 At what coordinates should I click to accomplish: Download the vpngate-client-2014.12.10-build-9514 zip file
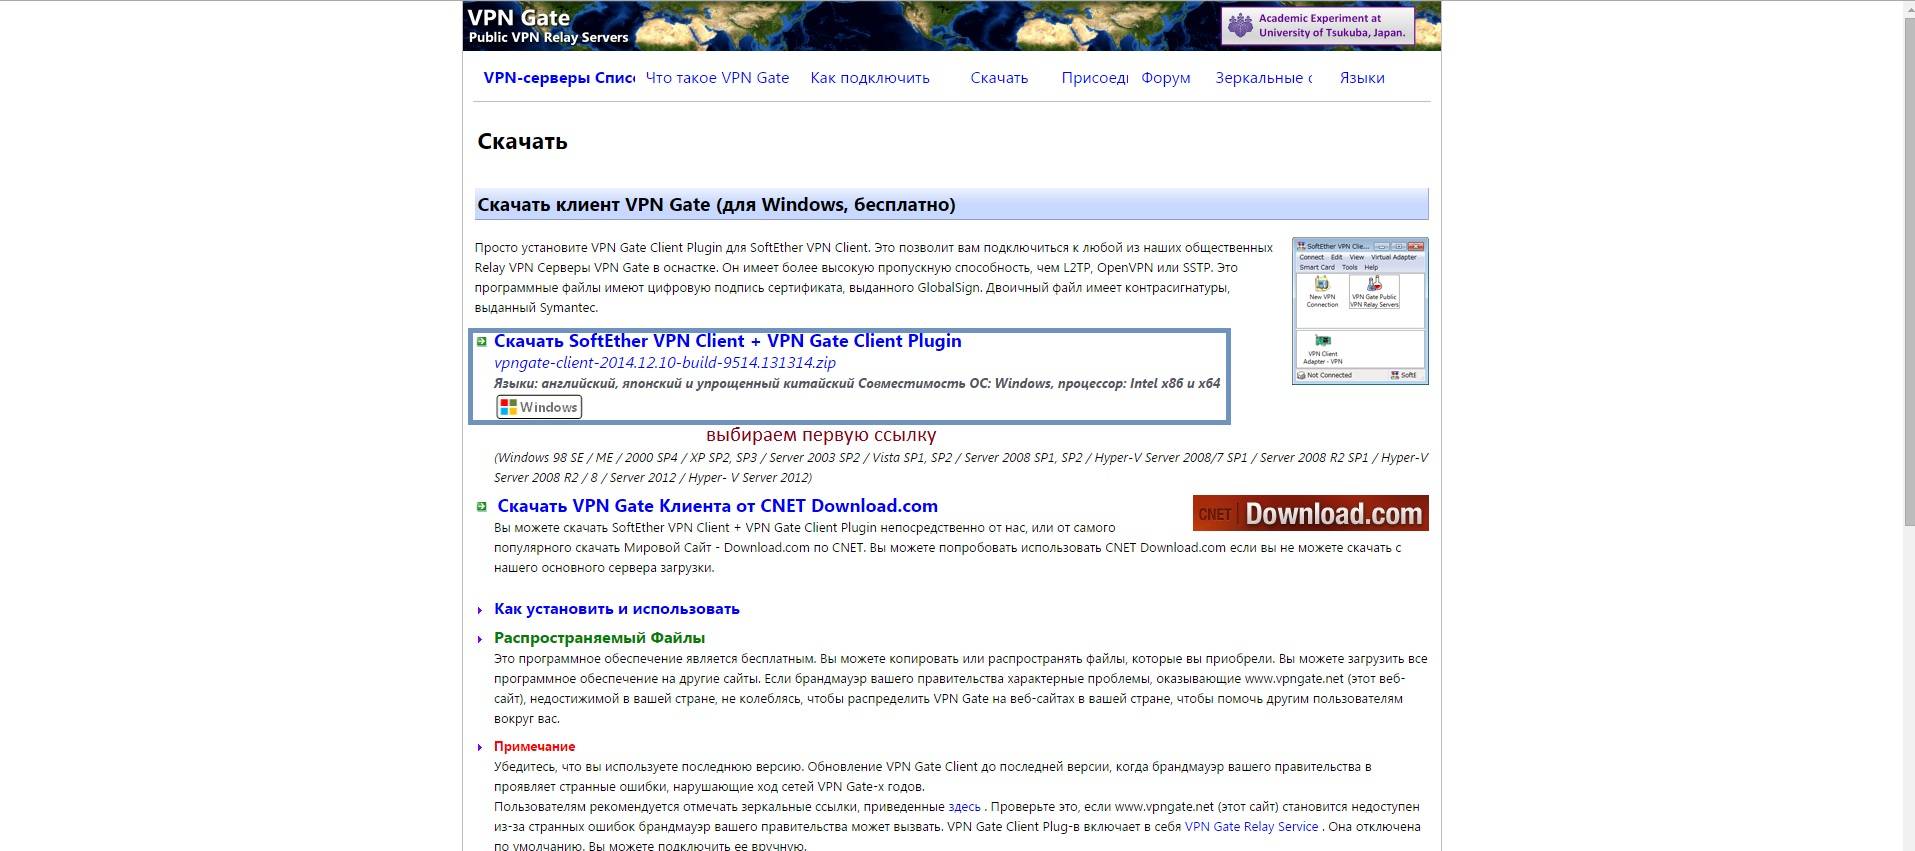coord(665,363)
